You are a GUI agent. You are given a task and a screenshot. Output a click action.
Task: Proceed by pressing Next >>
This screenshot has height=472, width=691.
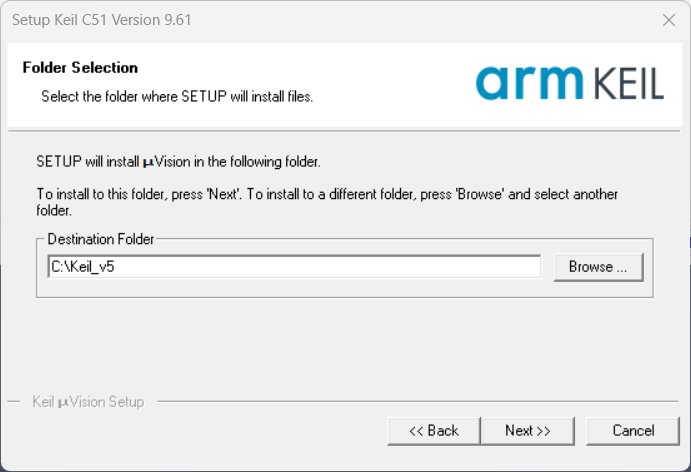(527, 431)
